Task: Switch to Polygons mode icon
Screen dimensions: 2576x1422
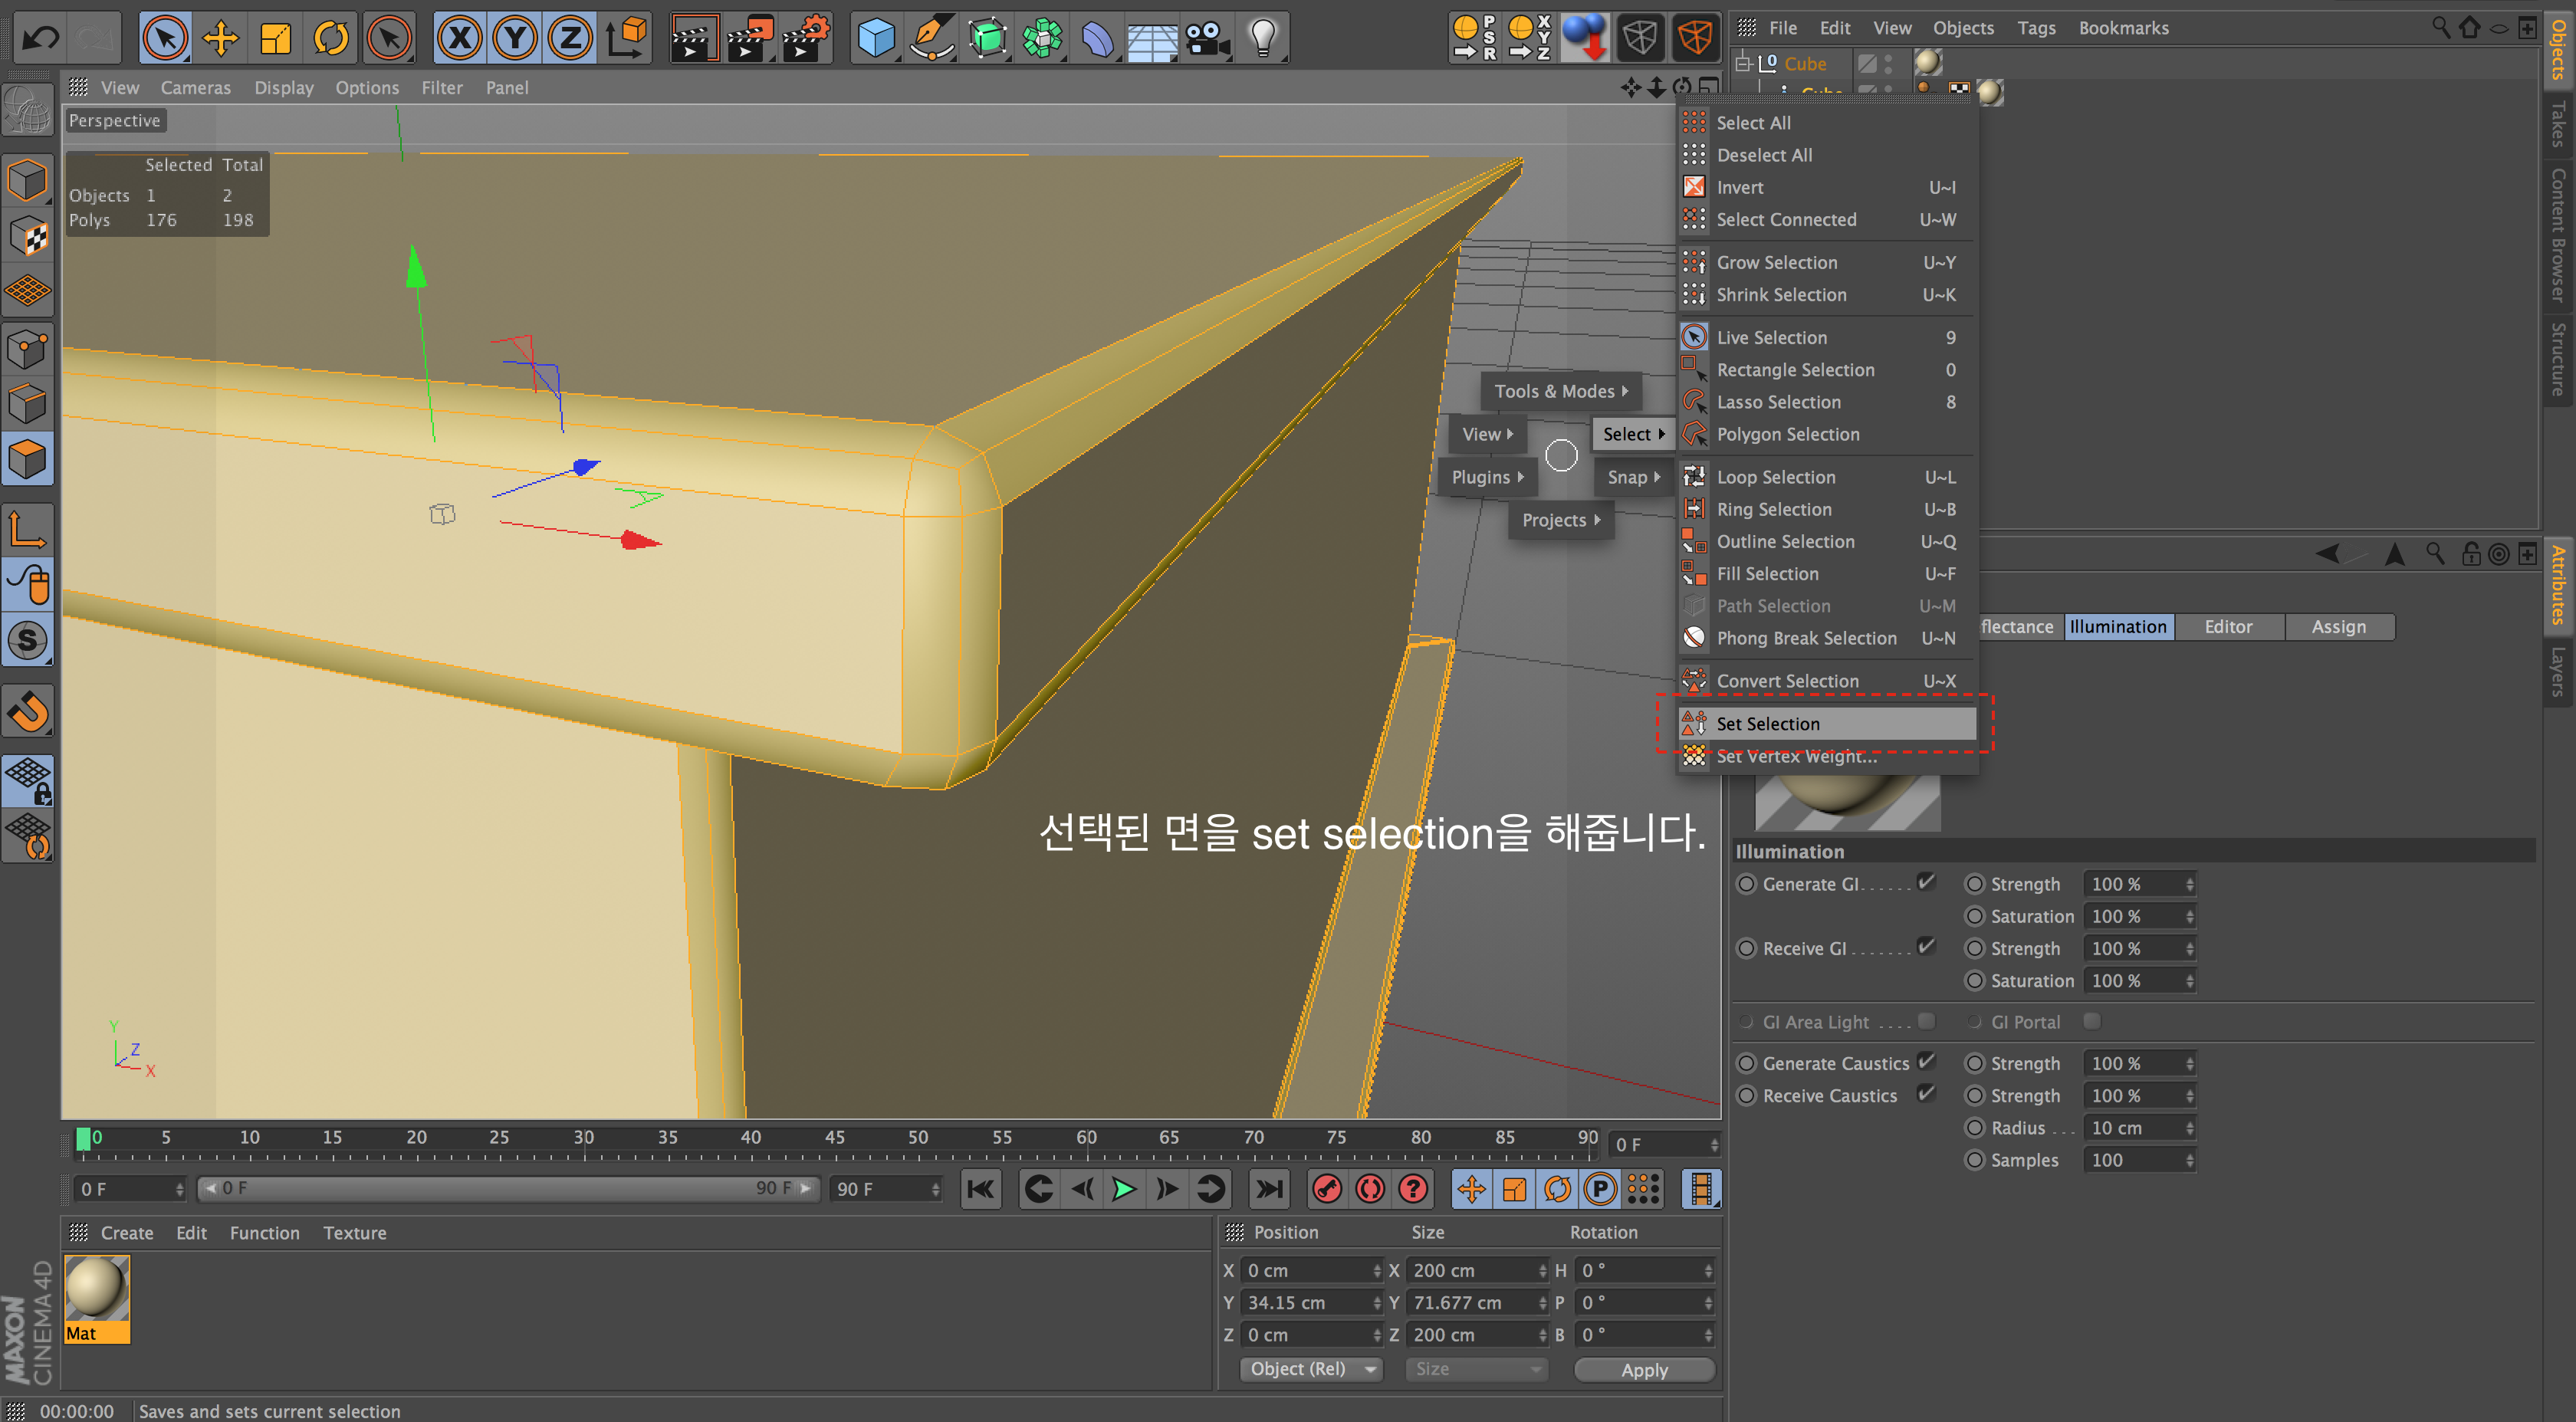Action: coord(27,459)
